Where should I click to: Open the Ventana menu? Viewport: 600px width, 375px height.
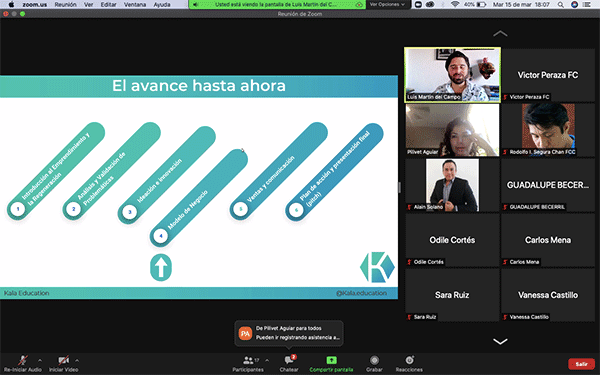click(x=135, y=5)
